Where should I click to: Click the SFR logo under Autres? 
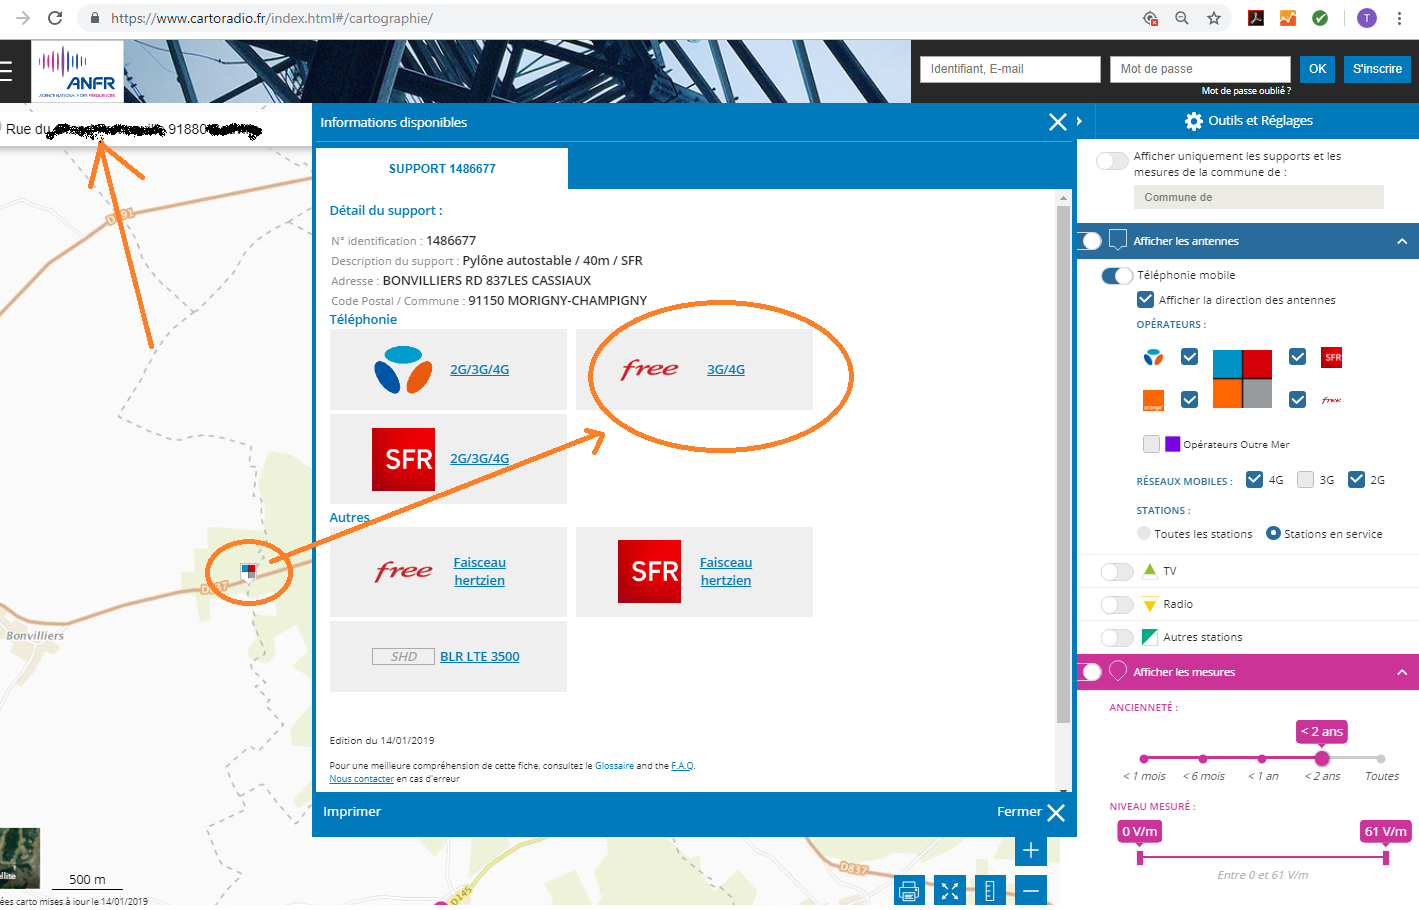(649, 571)
